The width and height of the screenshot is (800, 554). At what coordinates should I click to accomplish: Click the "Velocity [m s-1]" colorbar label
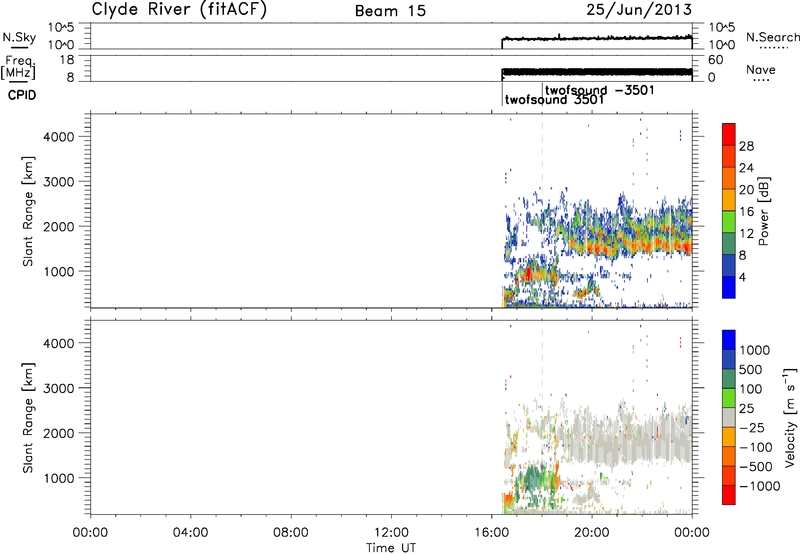(790, 417)
